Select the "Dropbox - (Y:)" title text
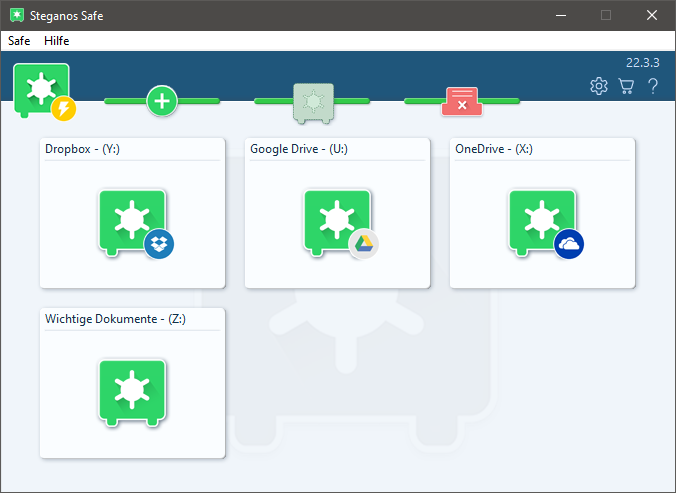 click(x=82, y=149)
